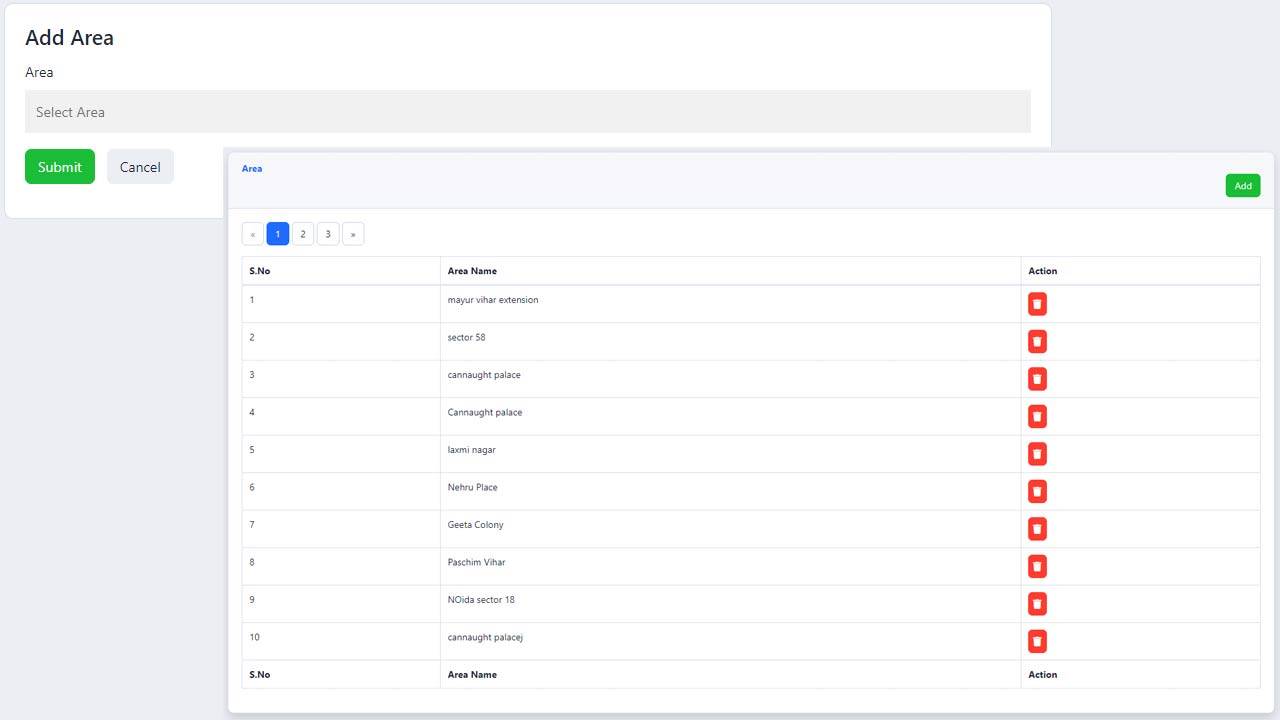Delete the mayur vihar extension row
Image resolution: width=1280 pixels, height=720 pixels.
point(1037,304)
